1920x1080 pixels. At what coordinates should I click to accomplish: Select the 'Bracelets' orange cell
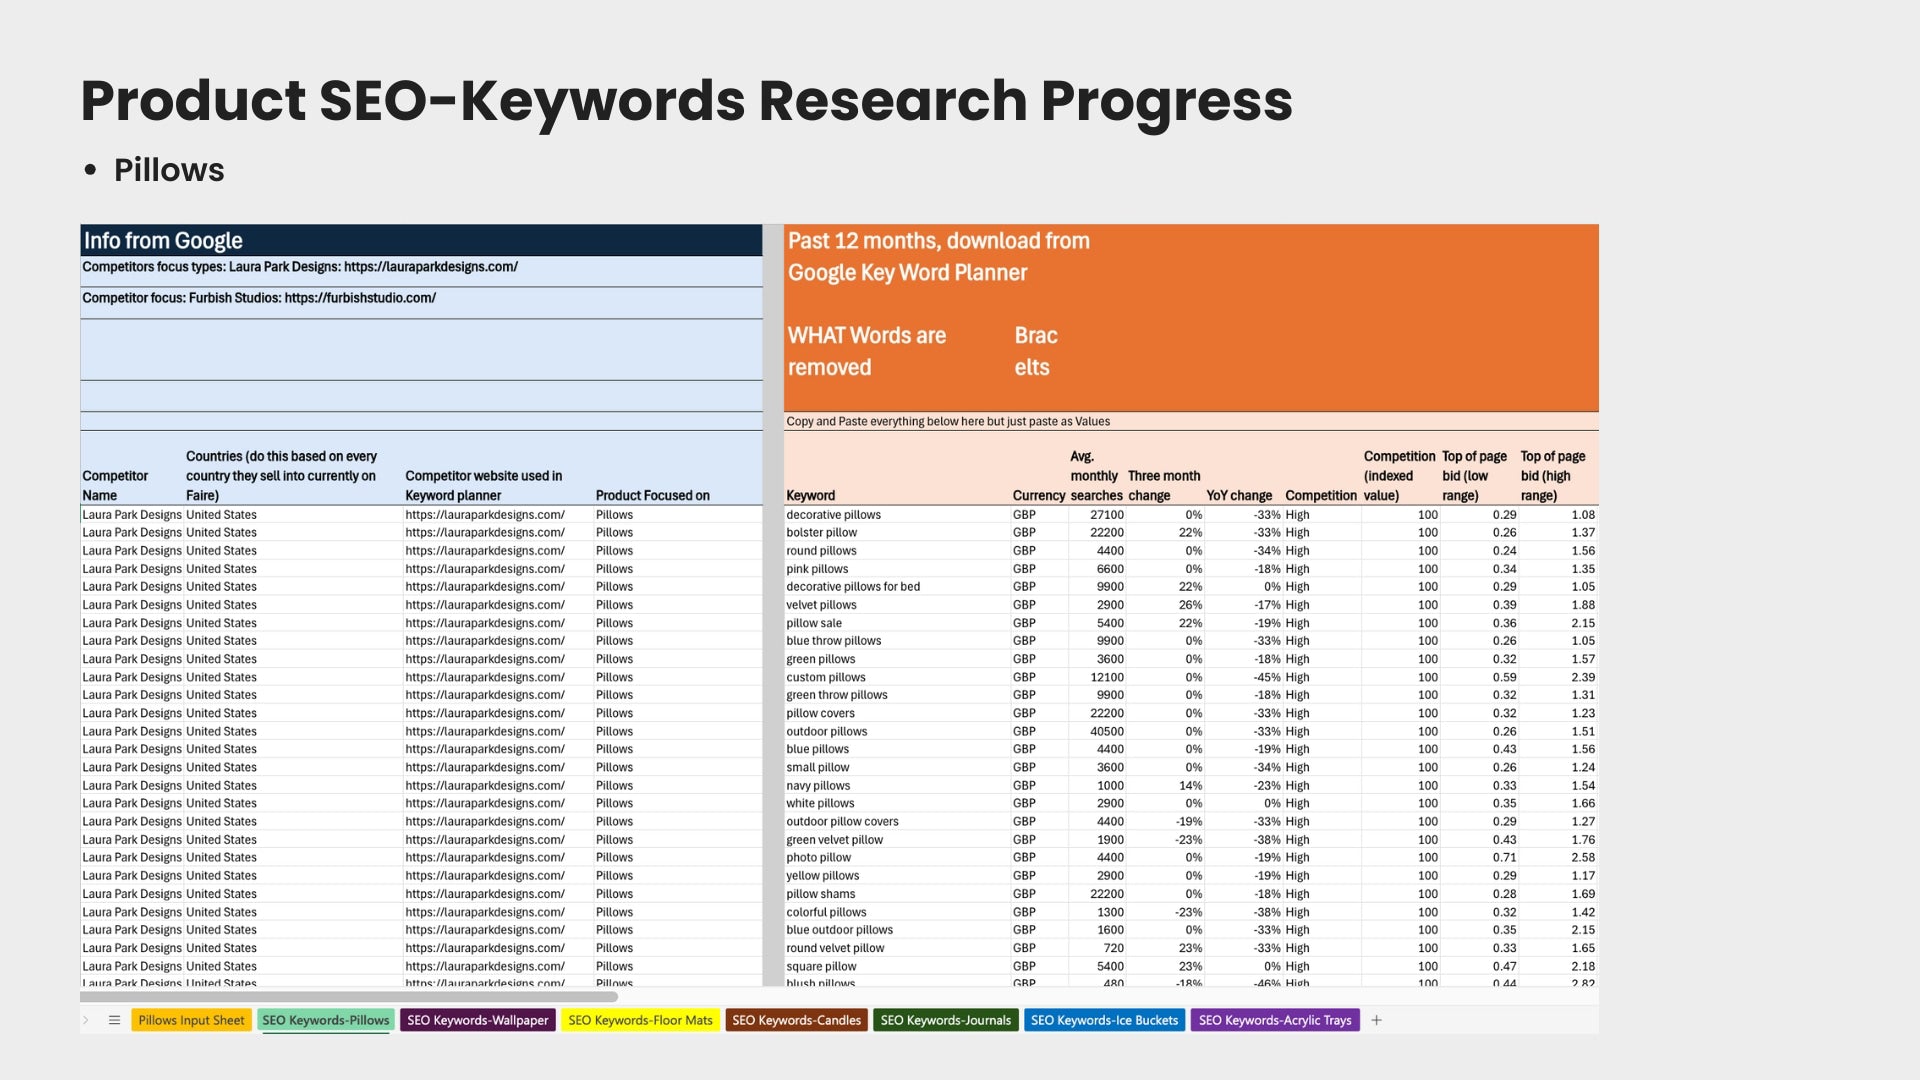point(1036,351)
